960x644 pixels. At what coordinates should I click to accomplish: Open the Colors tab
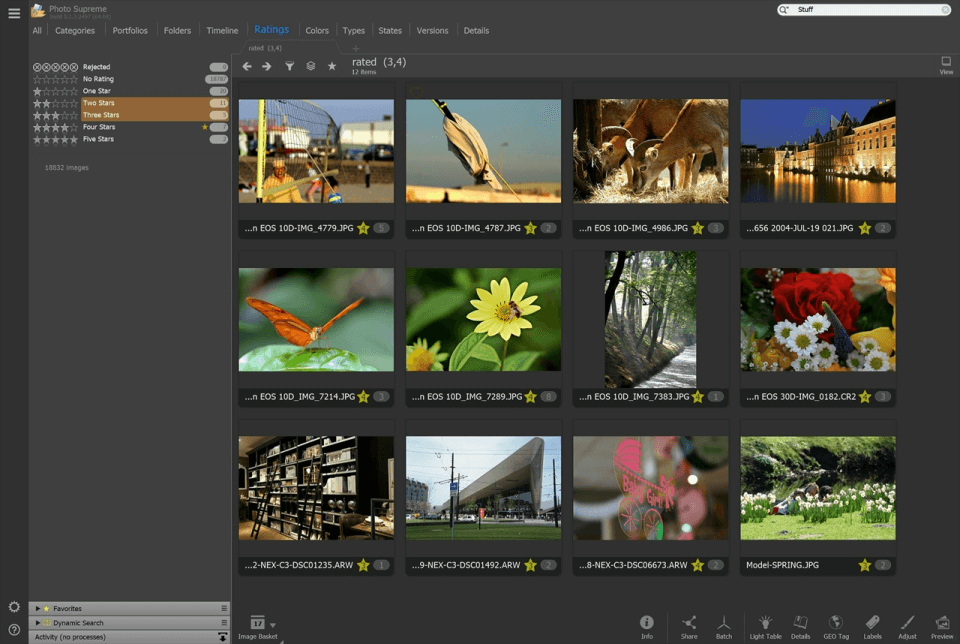pyautogui.click(x=316, y=30)
